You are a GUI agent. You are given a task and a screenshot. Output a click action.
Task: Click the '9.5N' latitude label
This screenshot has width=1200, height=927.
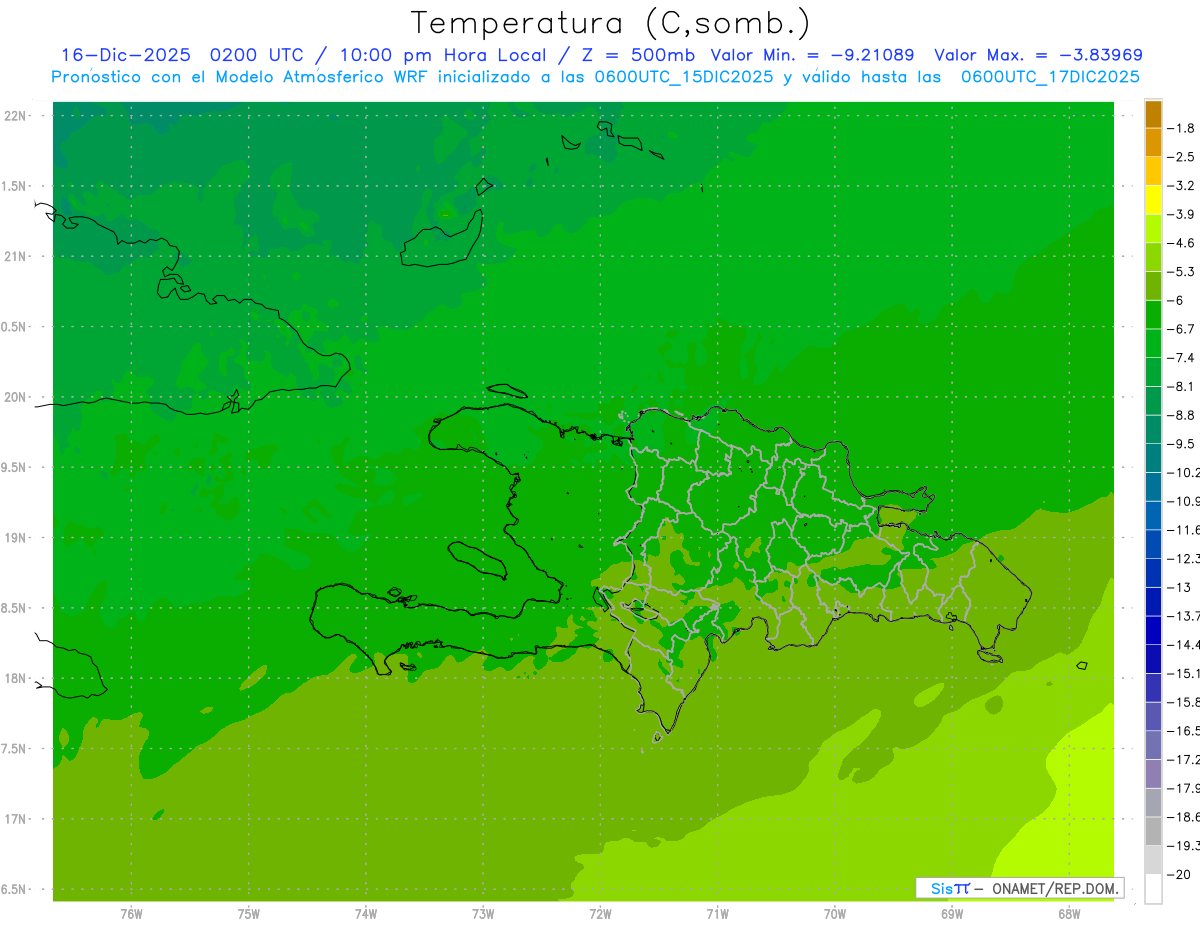coord(15,467)
